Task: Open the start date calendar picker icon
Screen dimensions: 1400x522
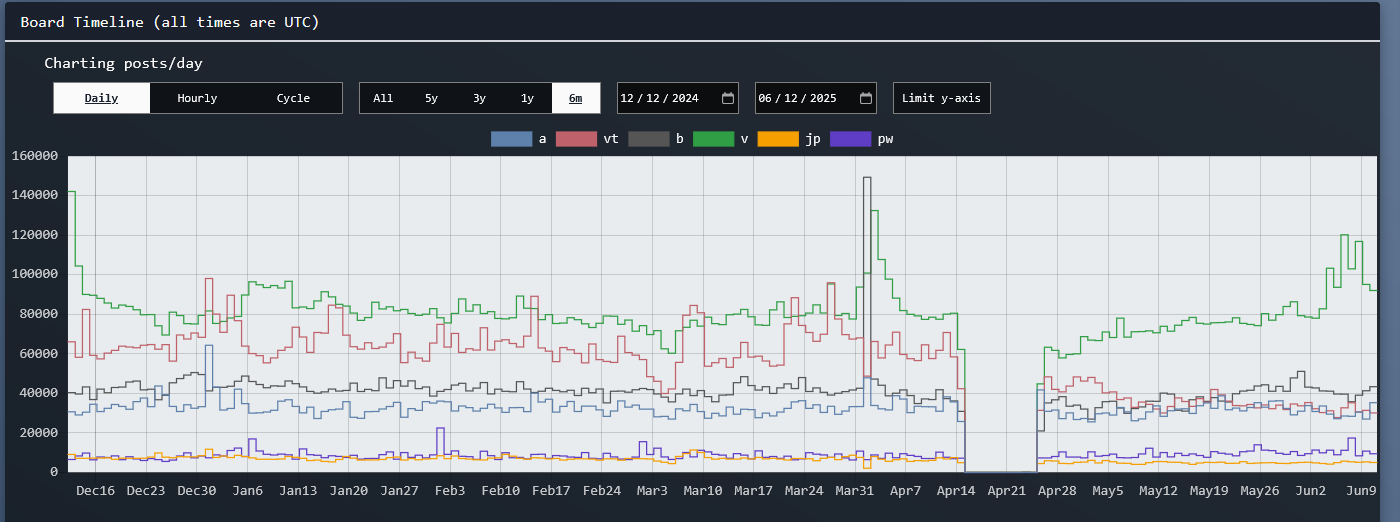Action: pyautogui.click(x=728, y=98)
